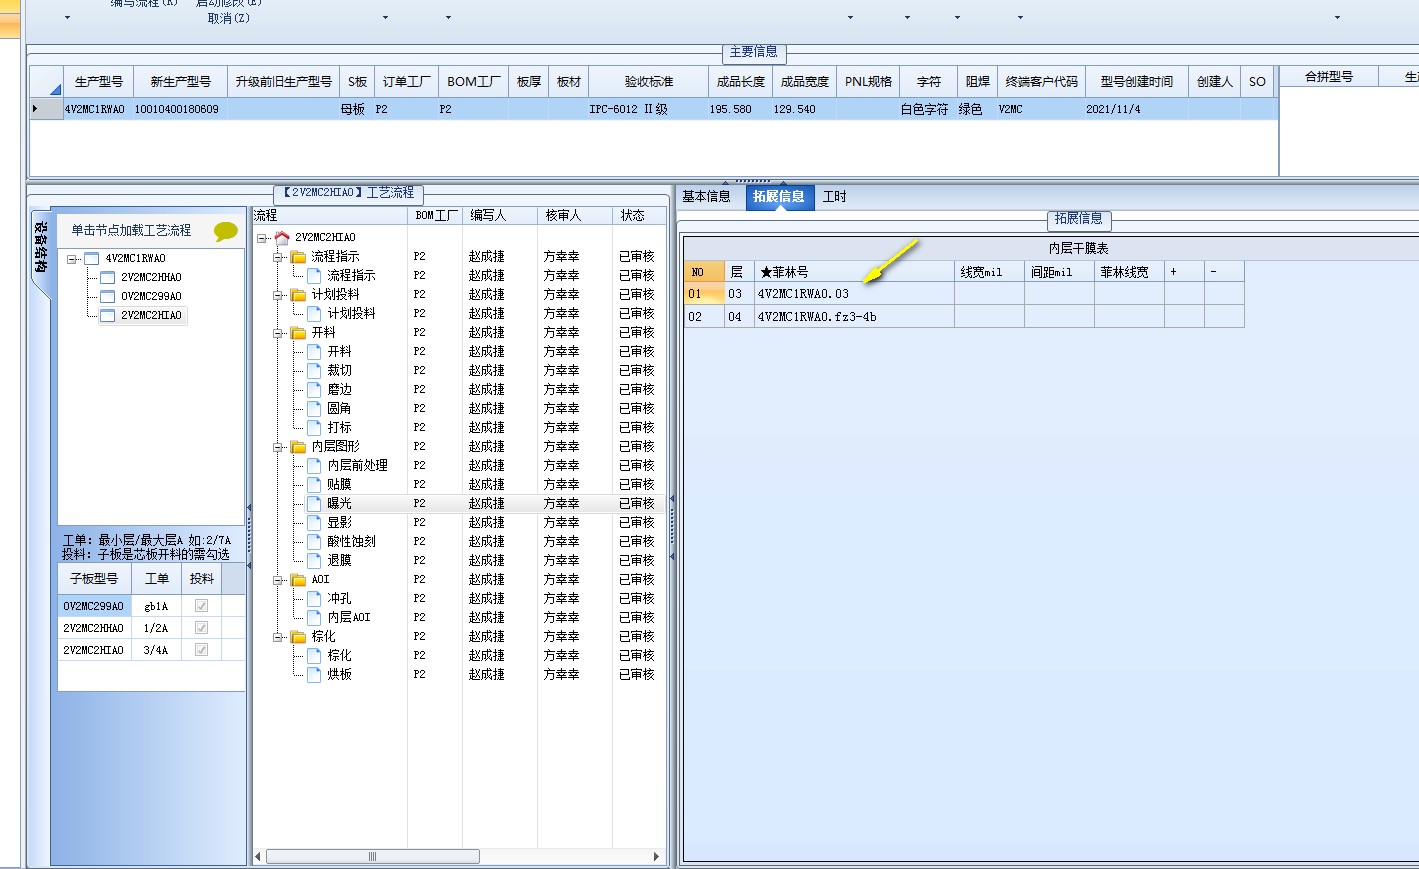Click the AOI folder icon
Image resolution: width=1419 pixels, height=869 pixels.
298,580
